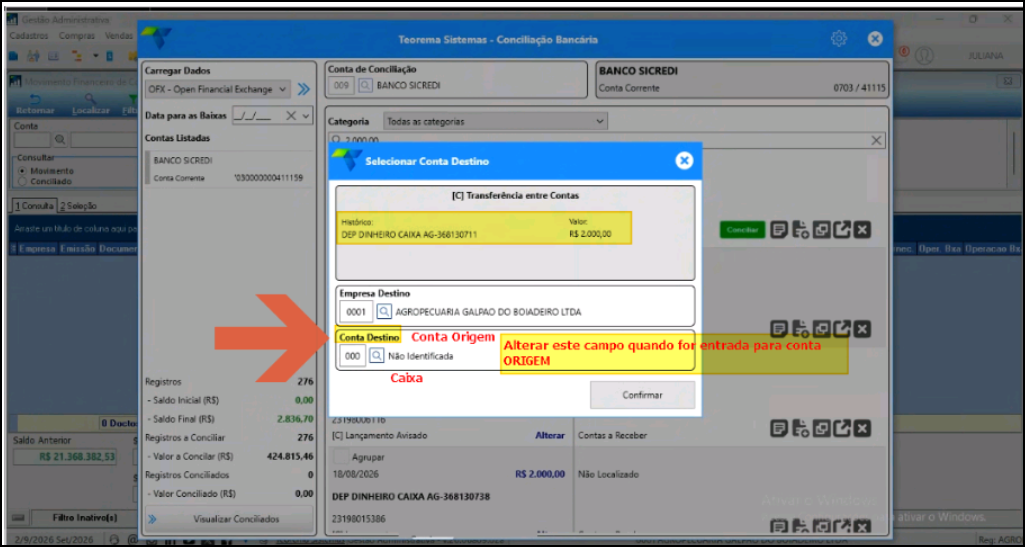Open the OFX - Open Financial Exchange dropdown

(218, 89)
